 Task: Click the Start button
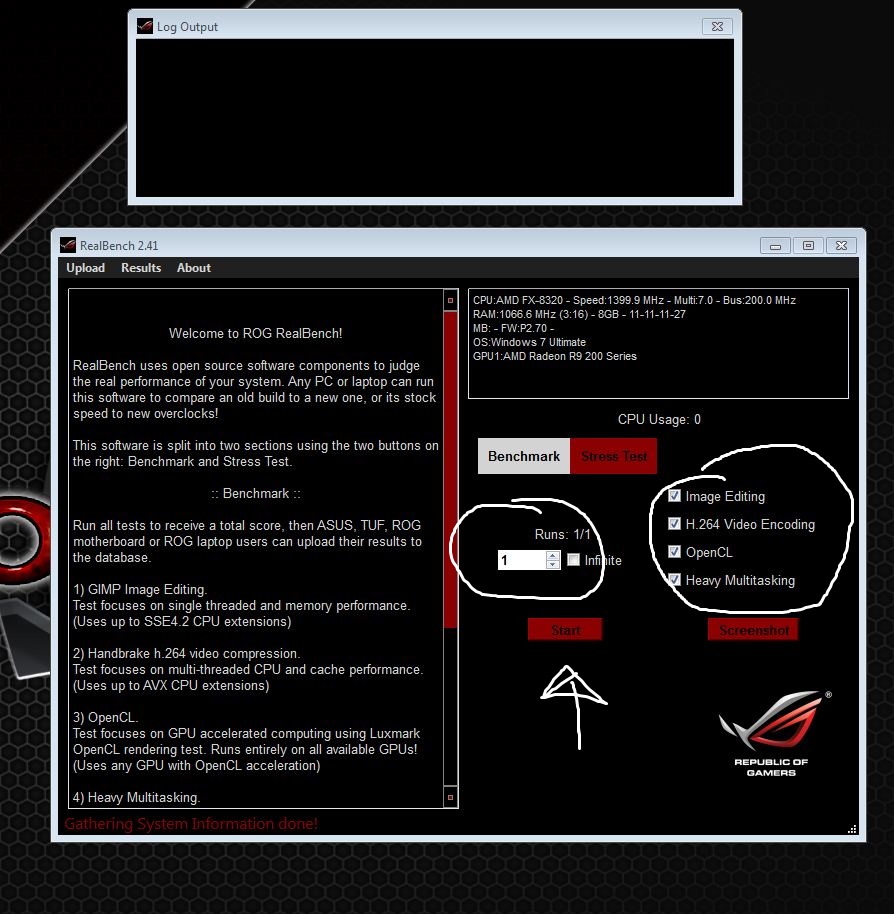(x=565, y=630)
